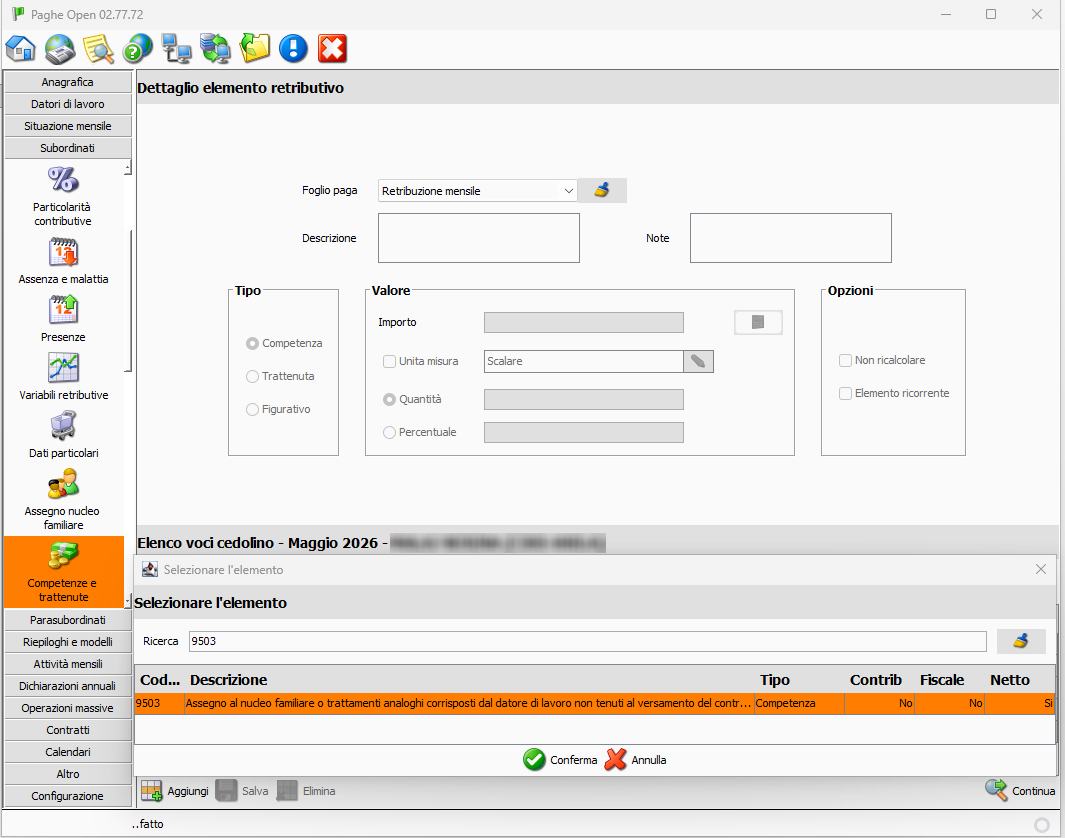Viewport: 1065px width, 838px height.
Task: Expand the Riepiloghi e modelli section
Action: click(68, 642)
